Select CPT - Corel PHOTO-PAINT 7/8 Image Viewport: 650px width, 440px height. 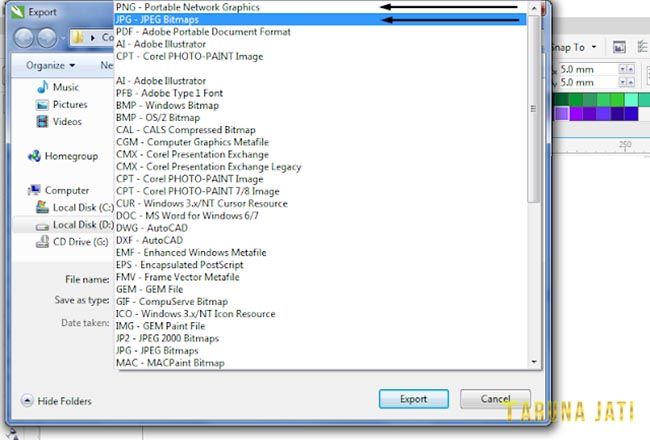tap(320, 191)
